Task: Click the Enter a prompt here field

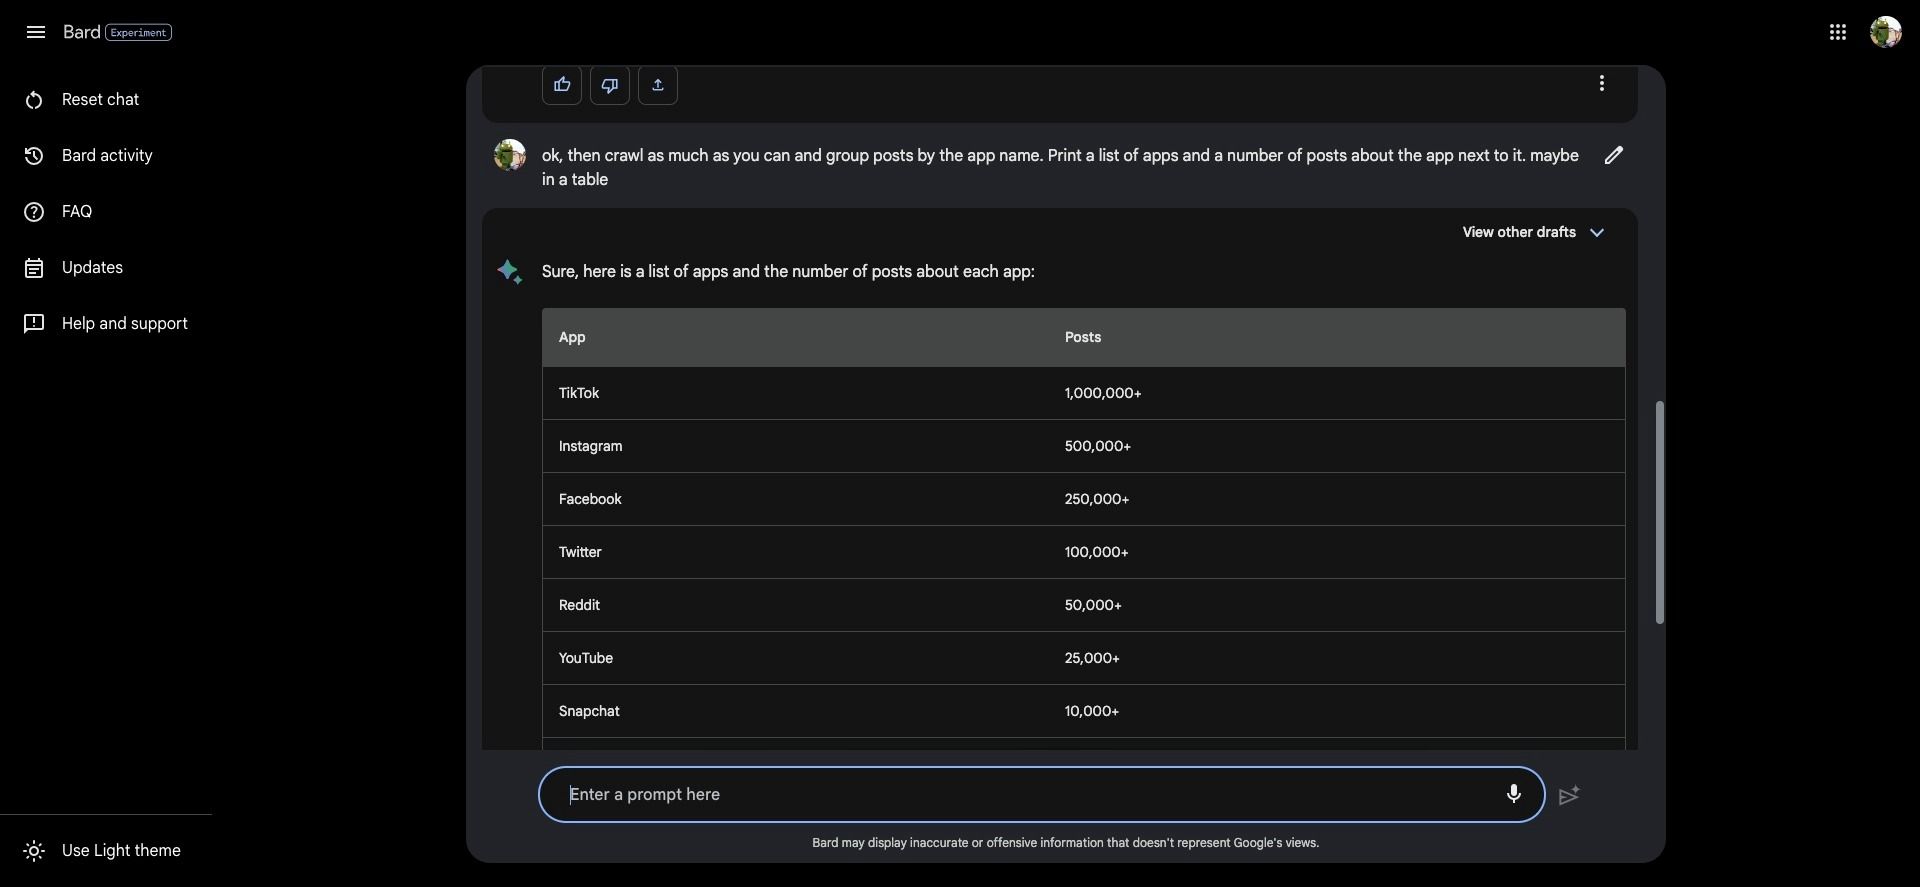Action: click(x=1041, y=795)
